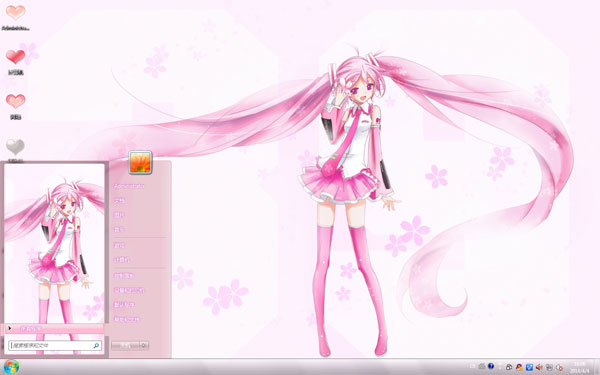This screenshot has width=600, height=375.
Task: Click the gray printer-like tray icon
Action: [482, 367]
